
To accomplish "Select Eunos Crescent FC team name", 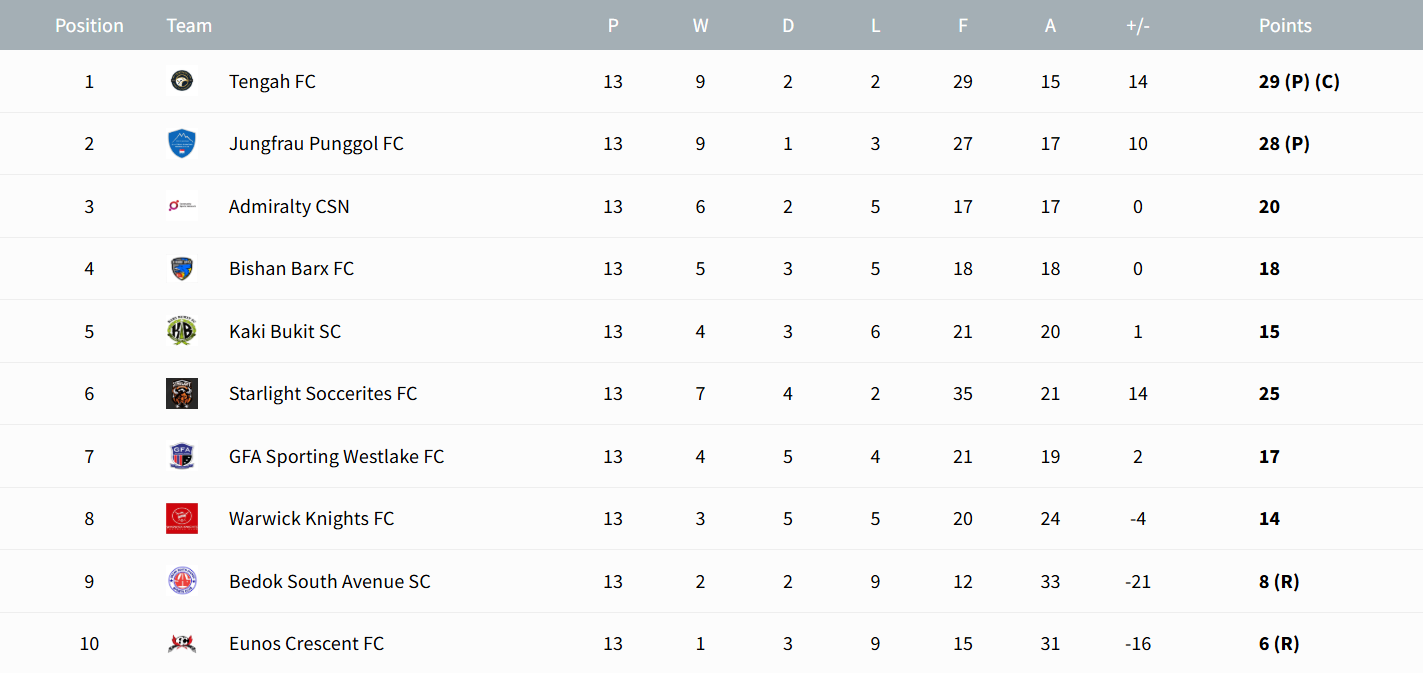I will click(x=306, y=644).
